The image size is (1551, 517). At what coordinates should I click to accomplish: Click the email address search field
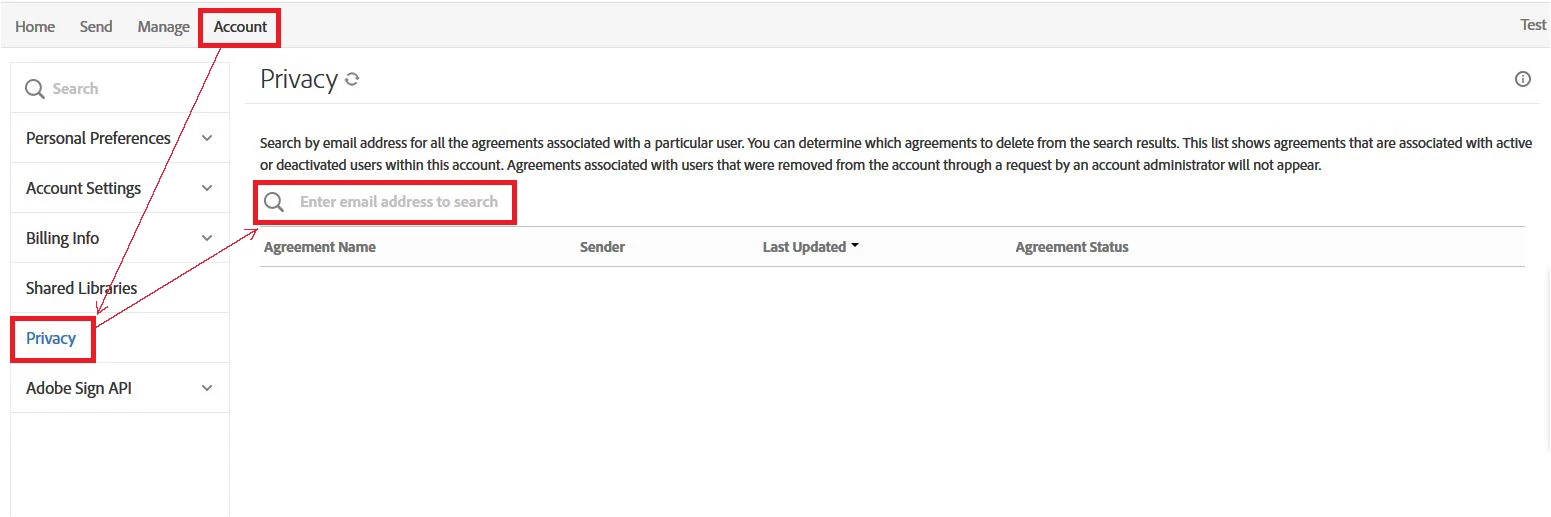tap(399, 202)
